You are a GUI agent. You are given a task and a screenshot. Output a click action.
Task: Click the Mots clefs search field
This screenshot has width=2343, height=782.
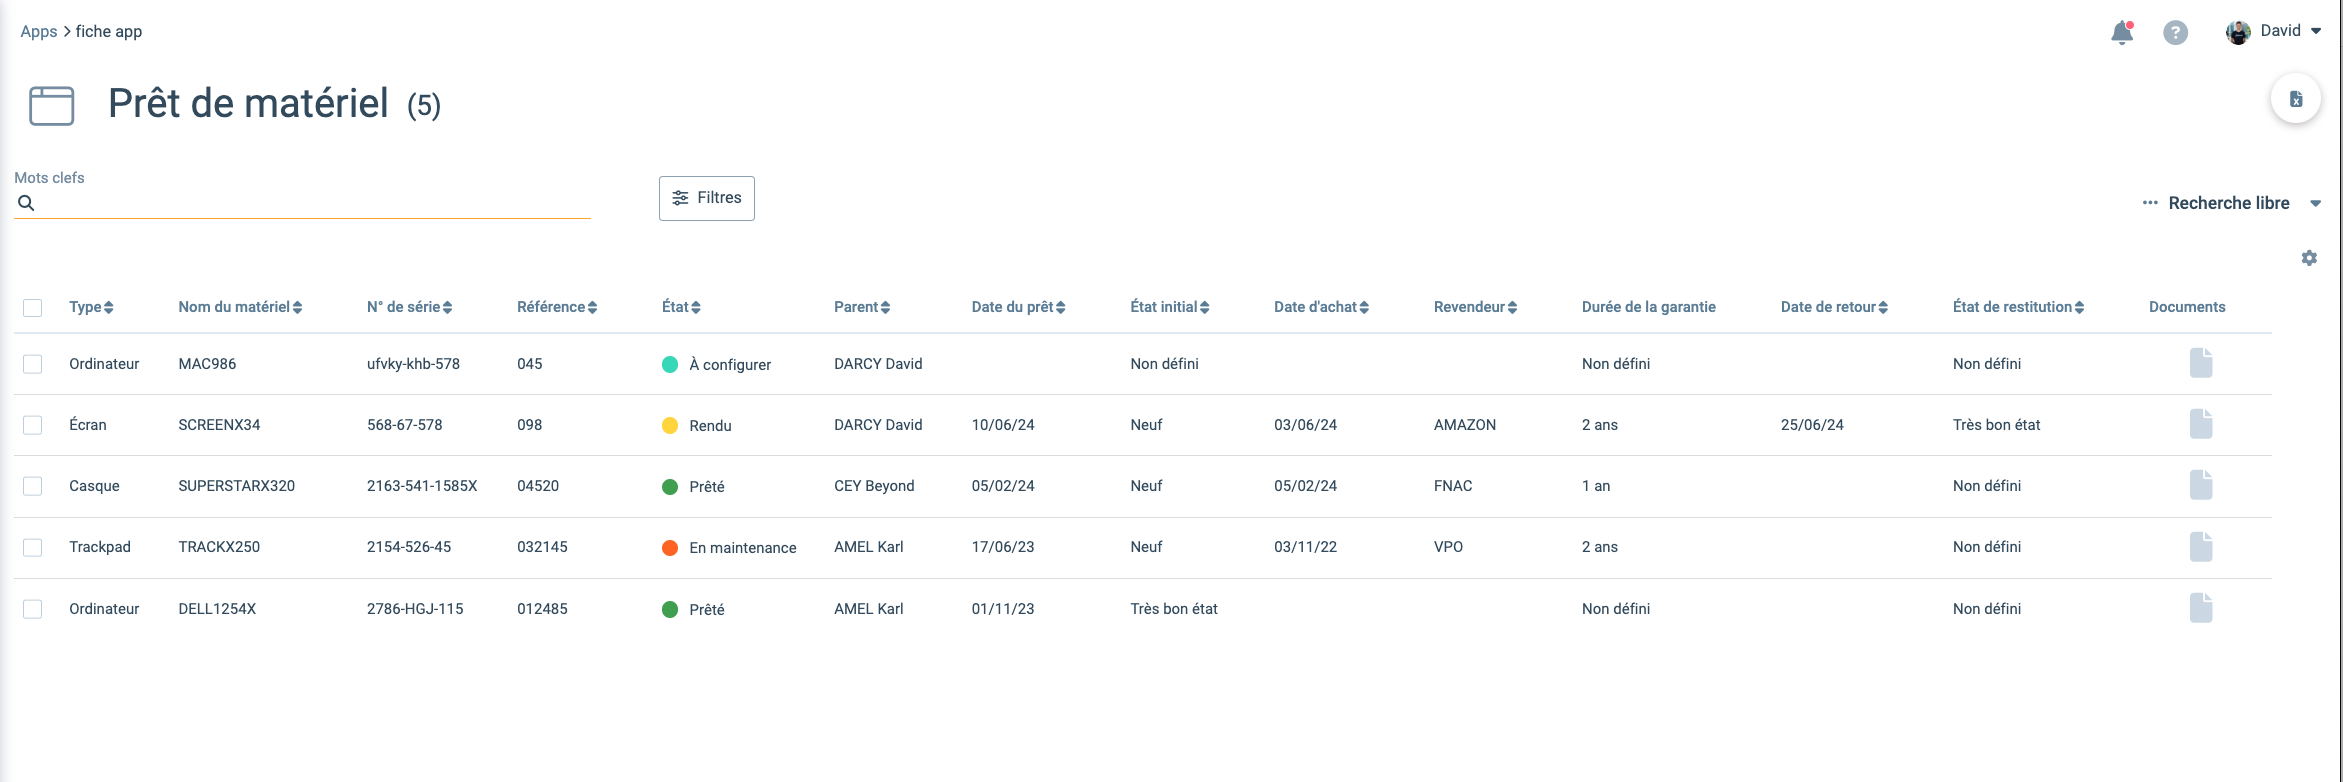click(x=302, y=203)
